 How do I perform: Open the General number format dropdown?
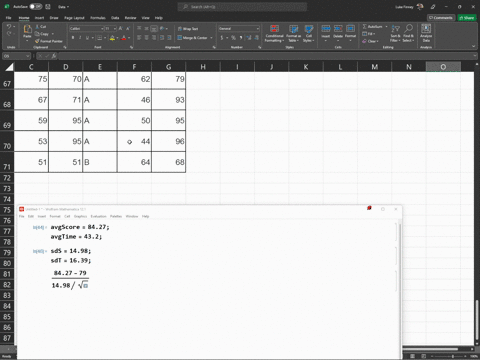point(258,29)
